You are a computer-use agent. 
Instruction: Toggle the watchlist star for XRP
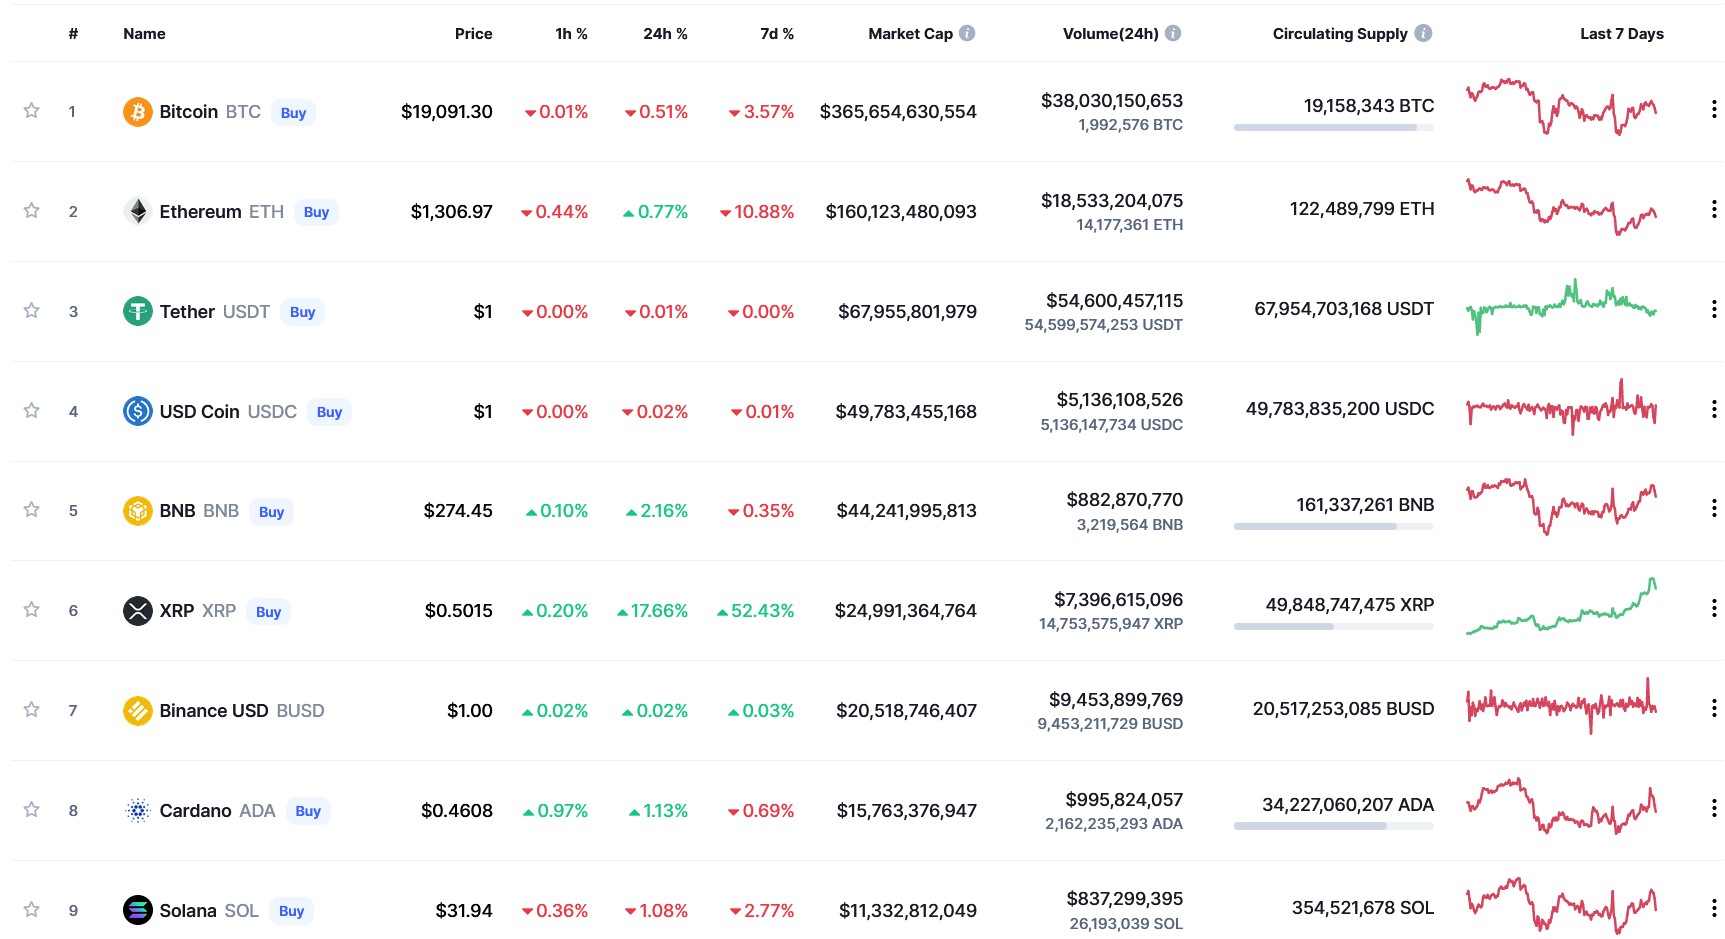32,609
